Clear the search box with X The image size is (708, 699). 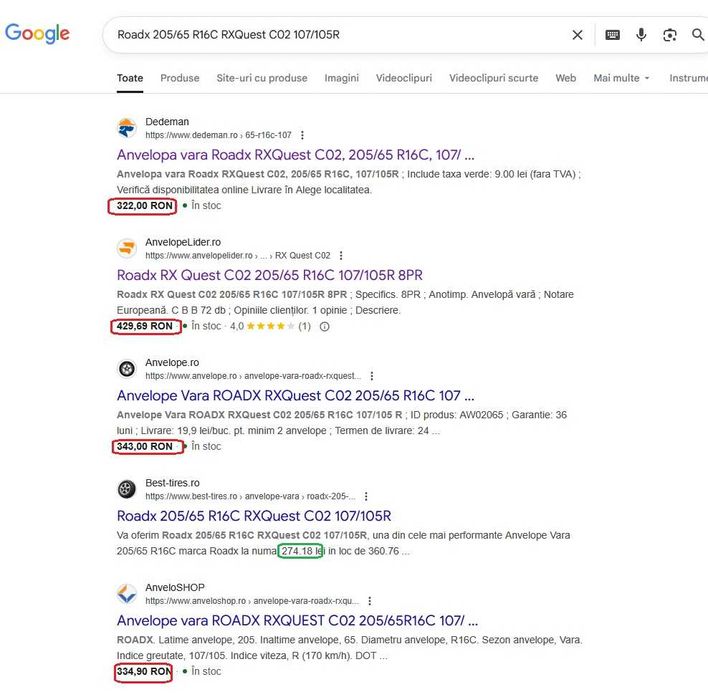(577, 35)
